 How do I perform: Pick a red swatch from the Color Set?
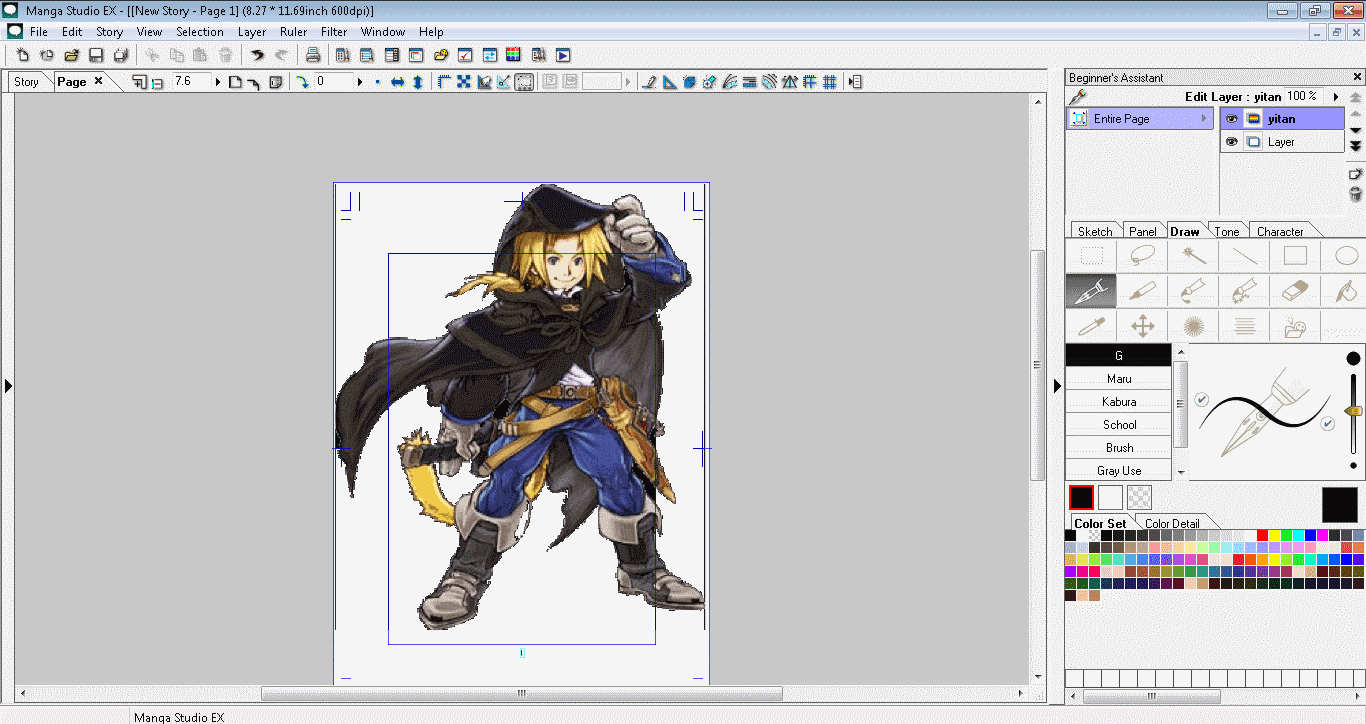tap(1263, 535)
